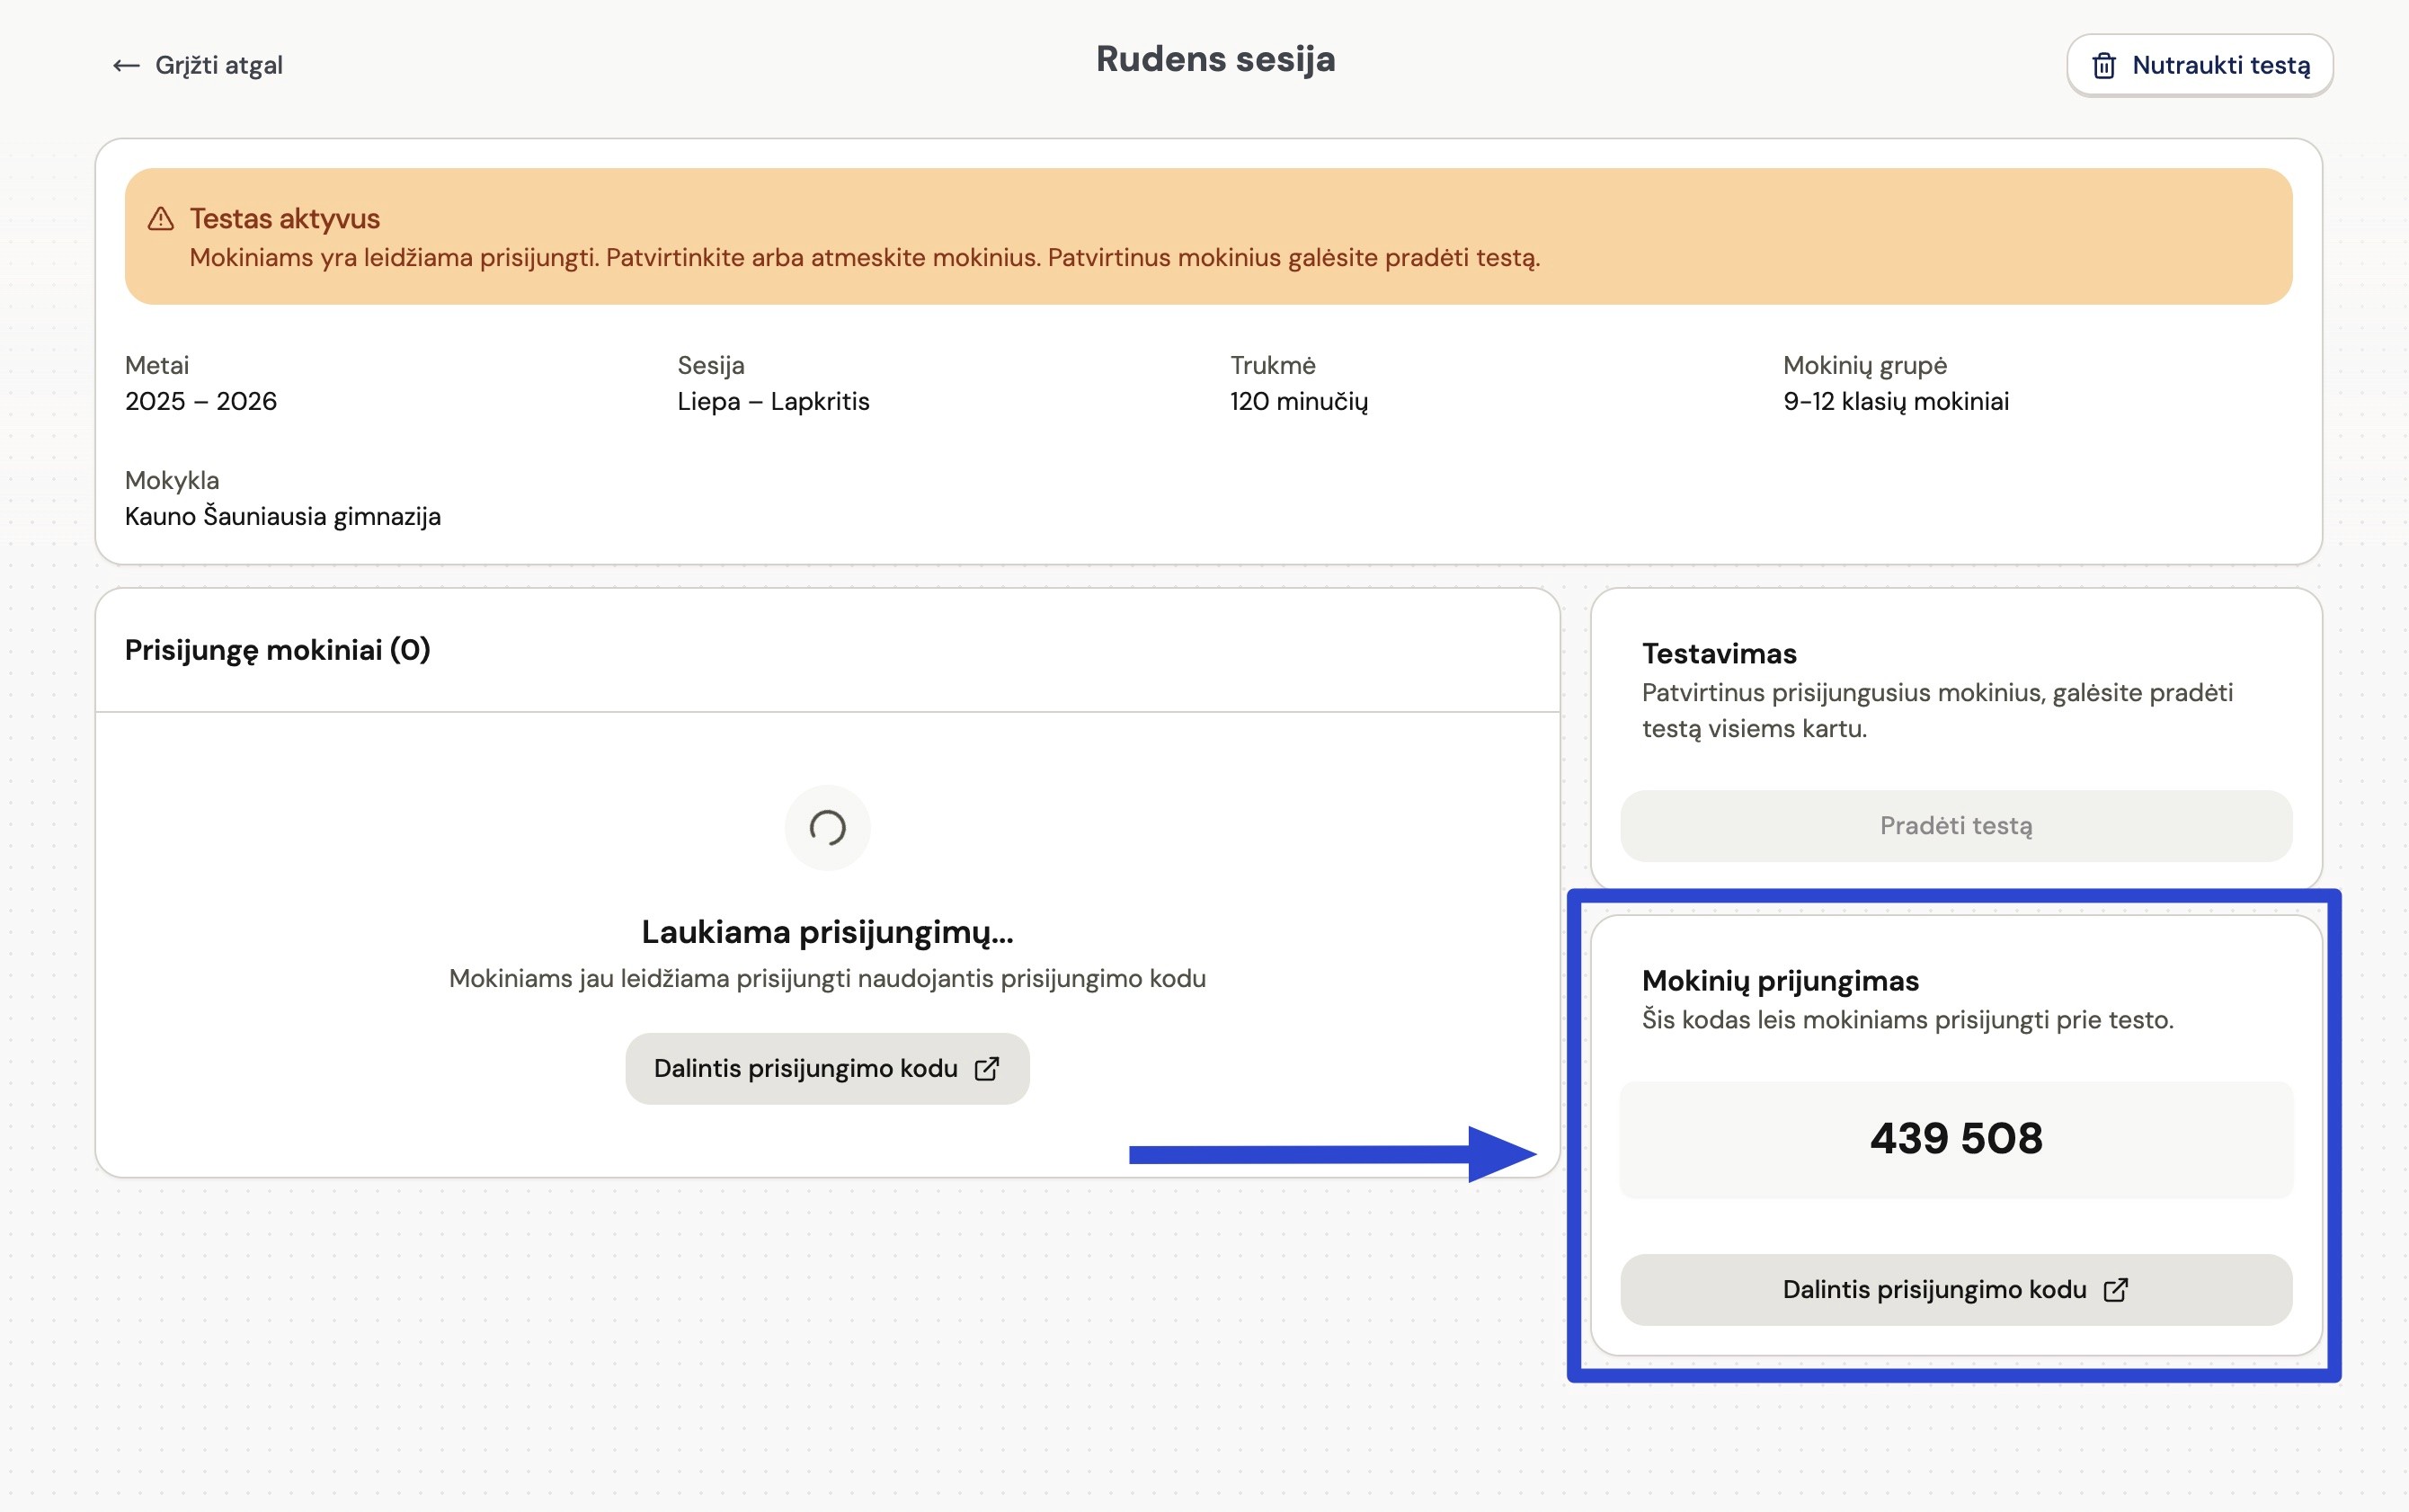The image size is (2409, 1512).
Task: Click the warning triangle icon in banner
Action: click(161, 219)
